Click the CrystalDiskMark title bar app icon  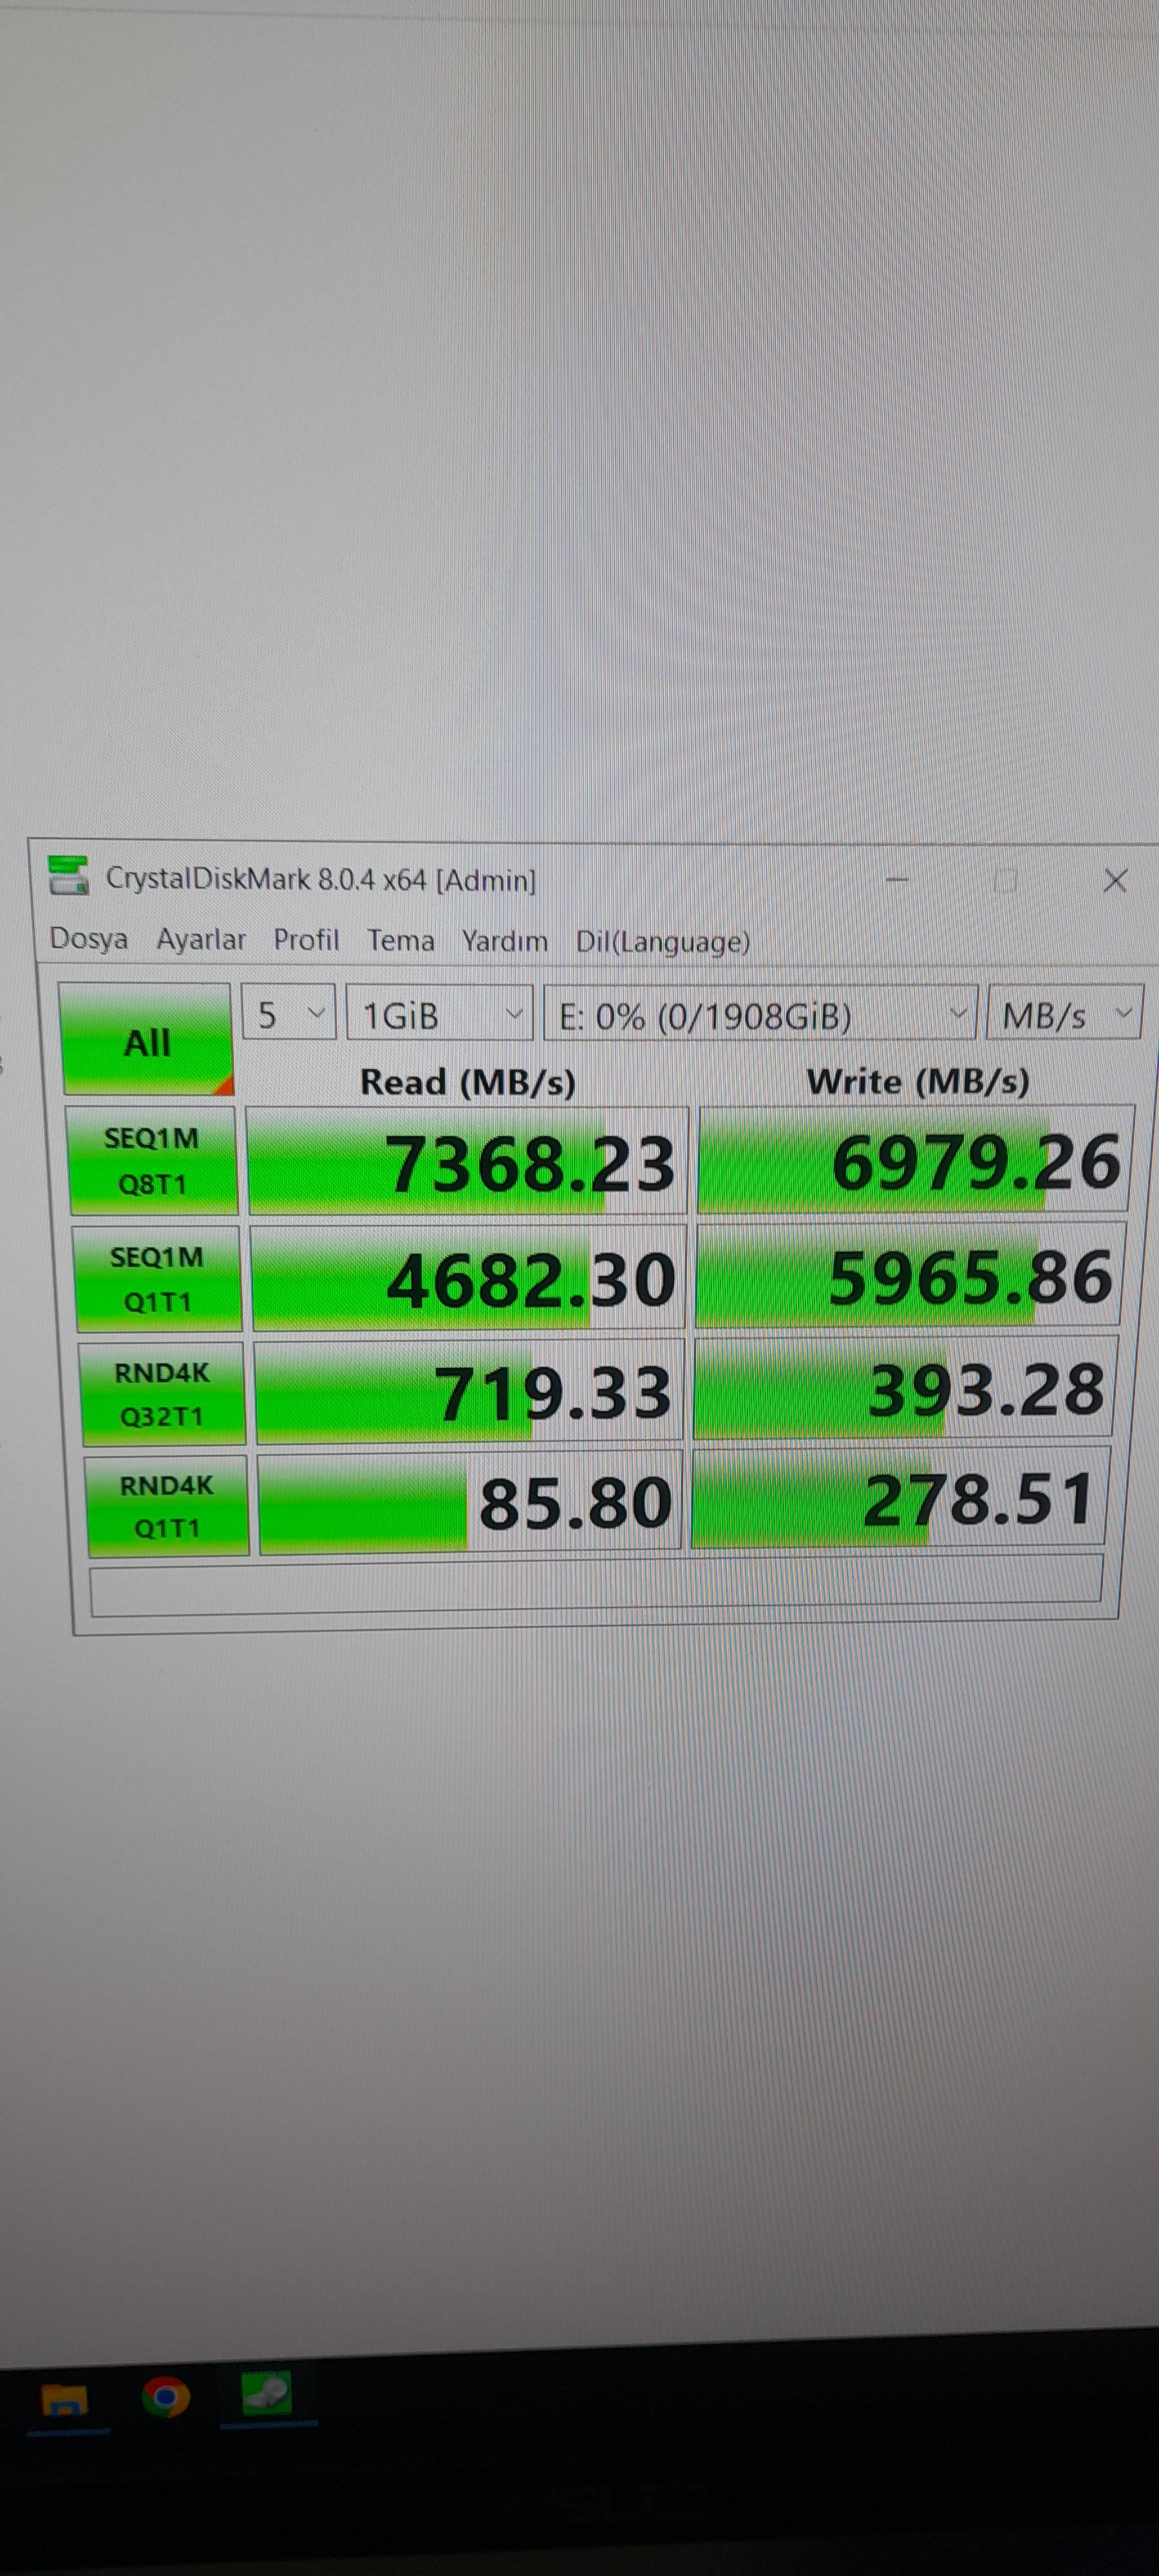click(x=68, y=875)
